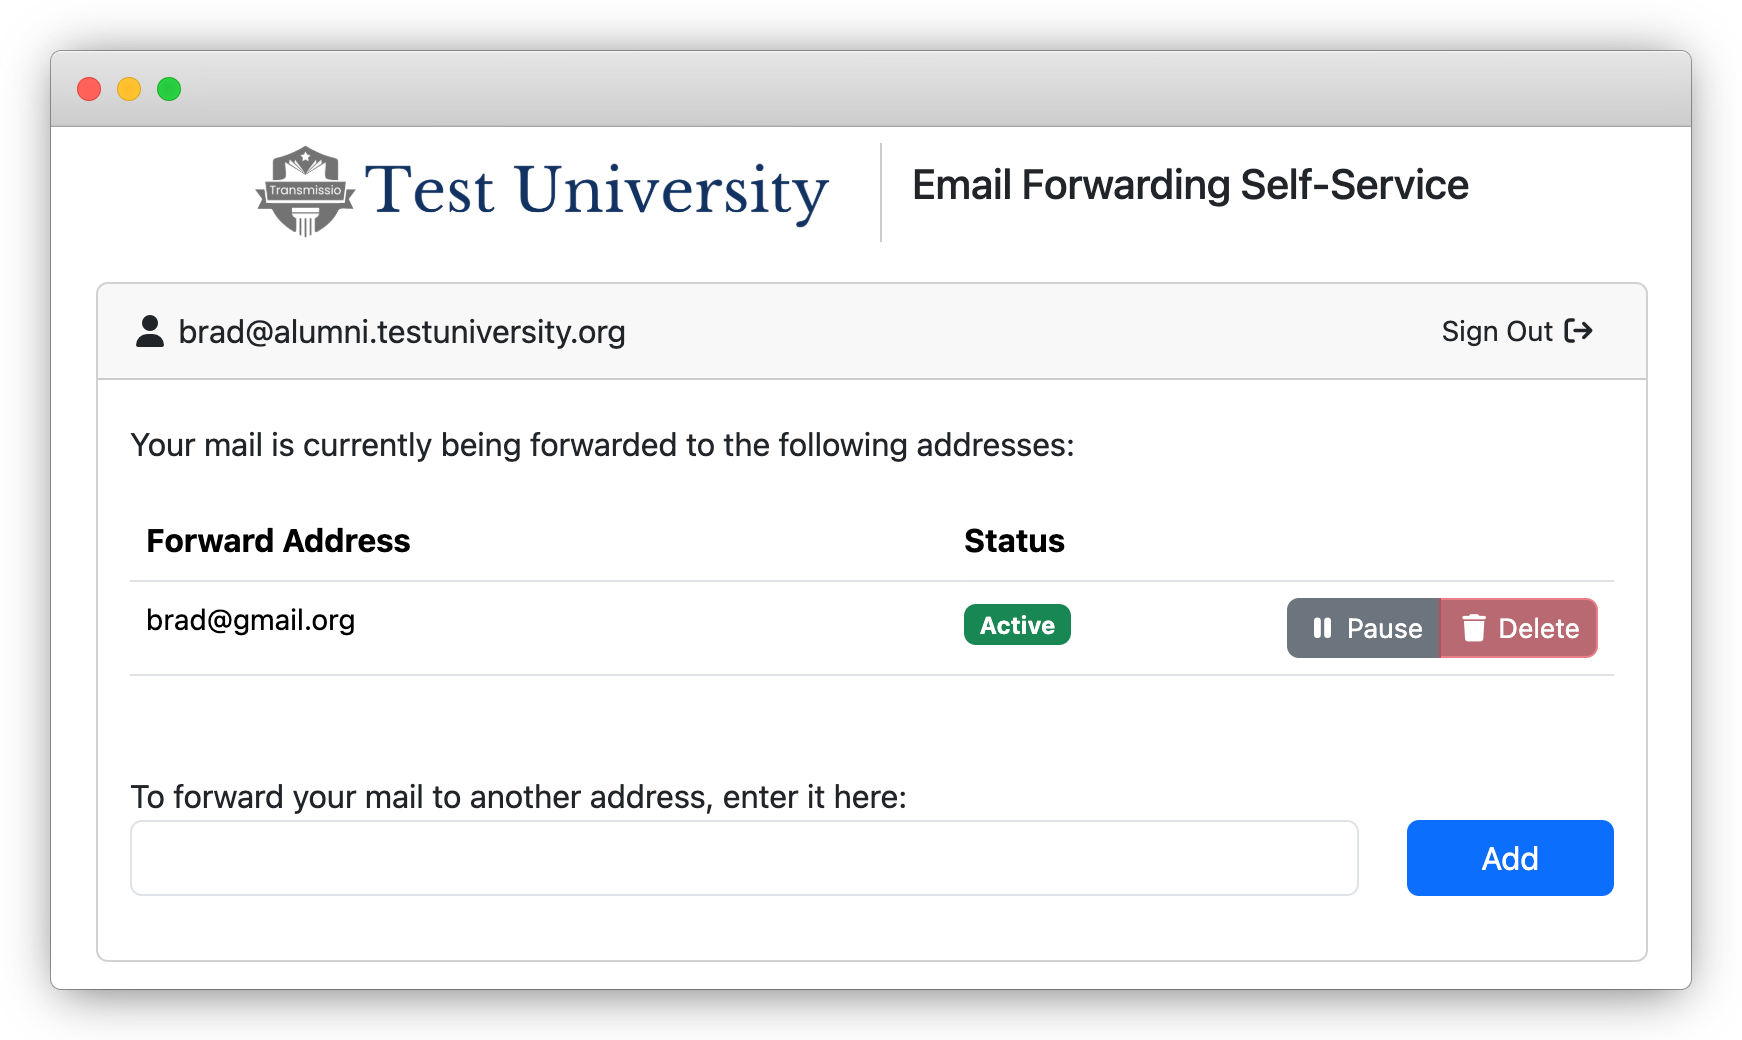The height and width of the screenshot is (1040, 1742).
Task: Focus the new forwarding address input field
Action: pos(744,858)
